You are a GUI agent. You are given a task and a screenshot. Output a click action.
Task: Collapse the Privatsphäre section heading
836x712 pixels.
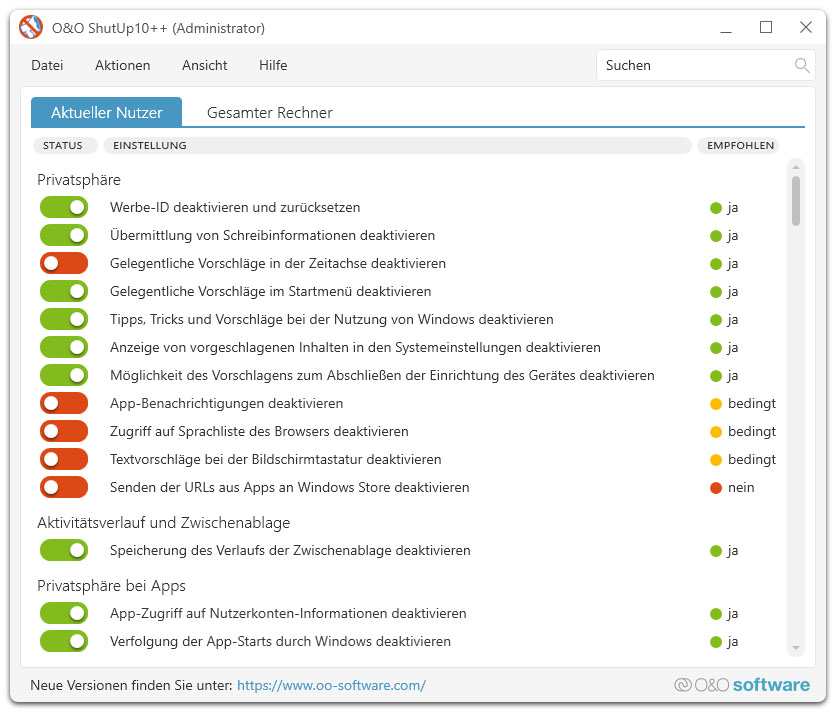(x=79, y=180)
